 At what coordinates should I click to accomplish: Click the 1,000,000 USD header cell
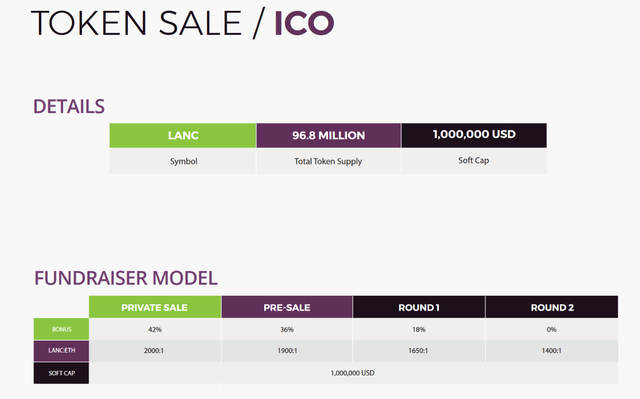coord(474,135)
